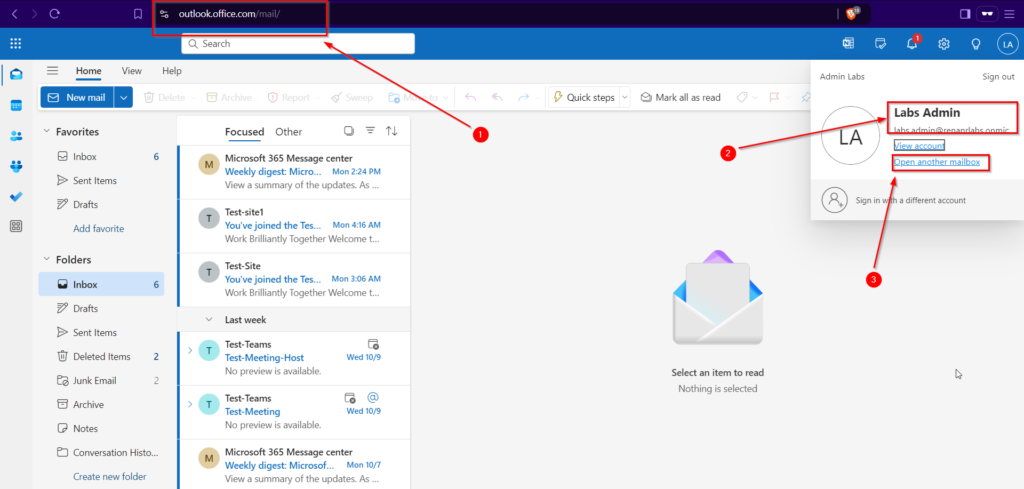Collapse the Favorites section

(x=46, y=131)
